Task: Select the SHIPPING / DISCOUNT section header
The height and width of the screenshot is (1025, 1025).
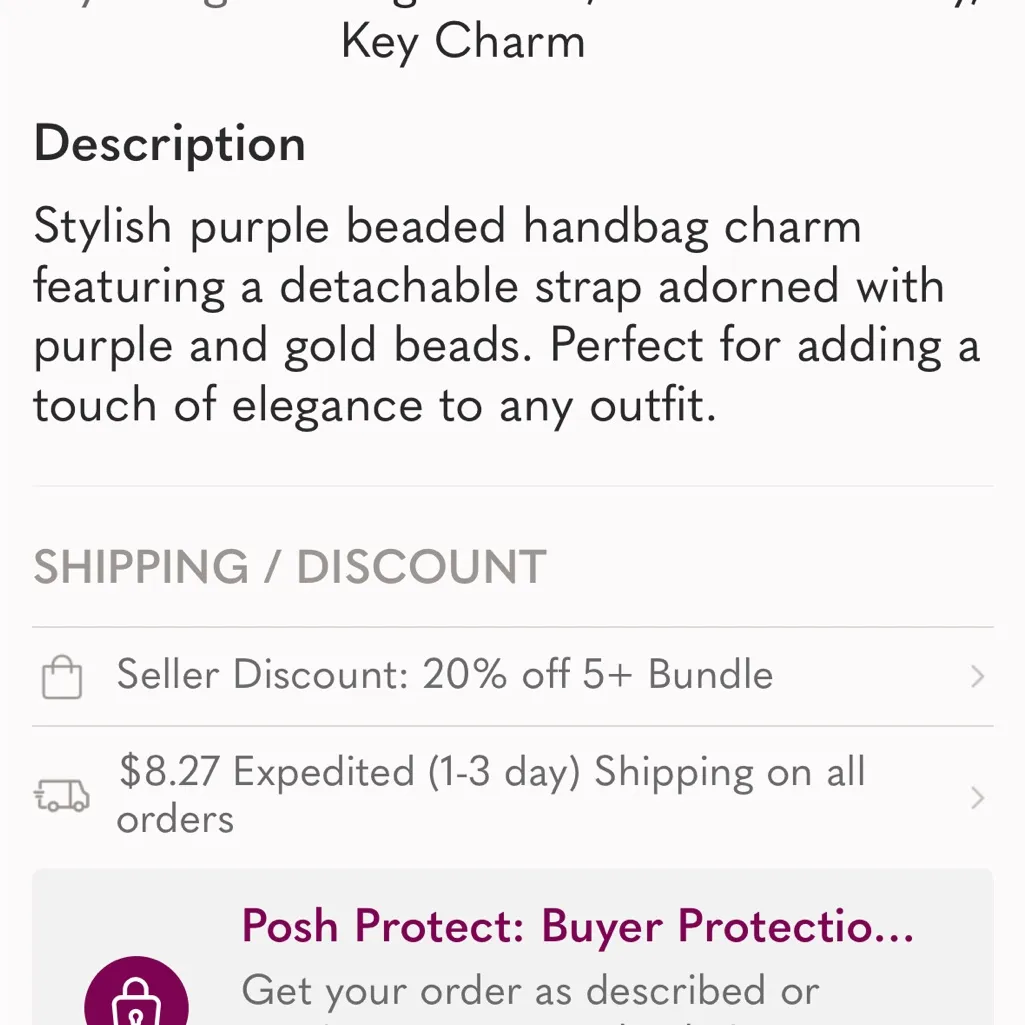Action: pos(289,566)
